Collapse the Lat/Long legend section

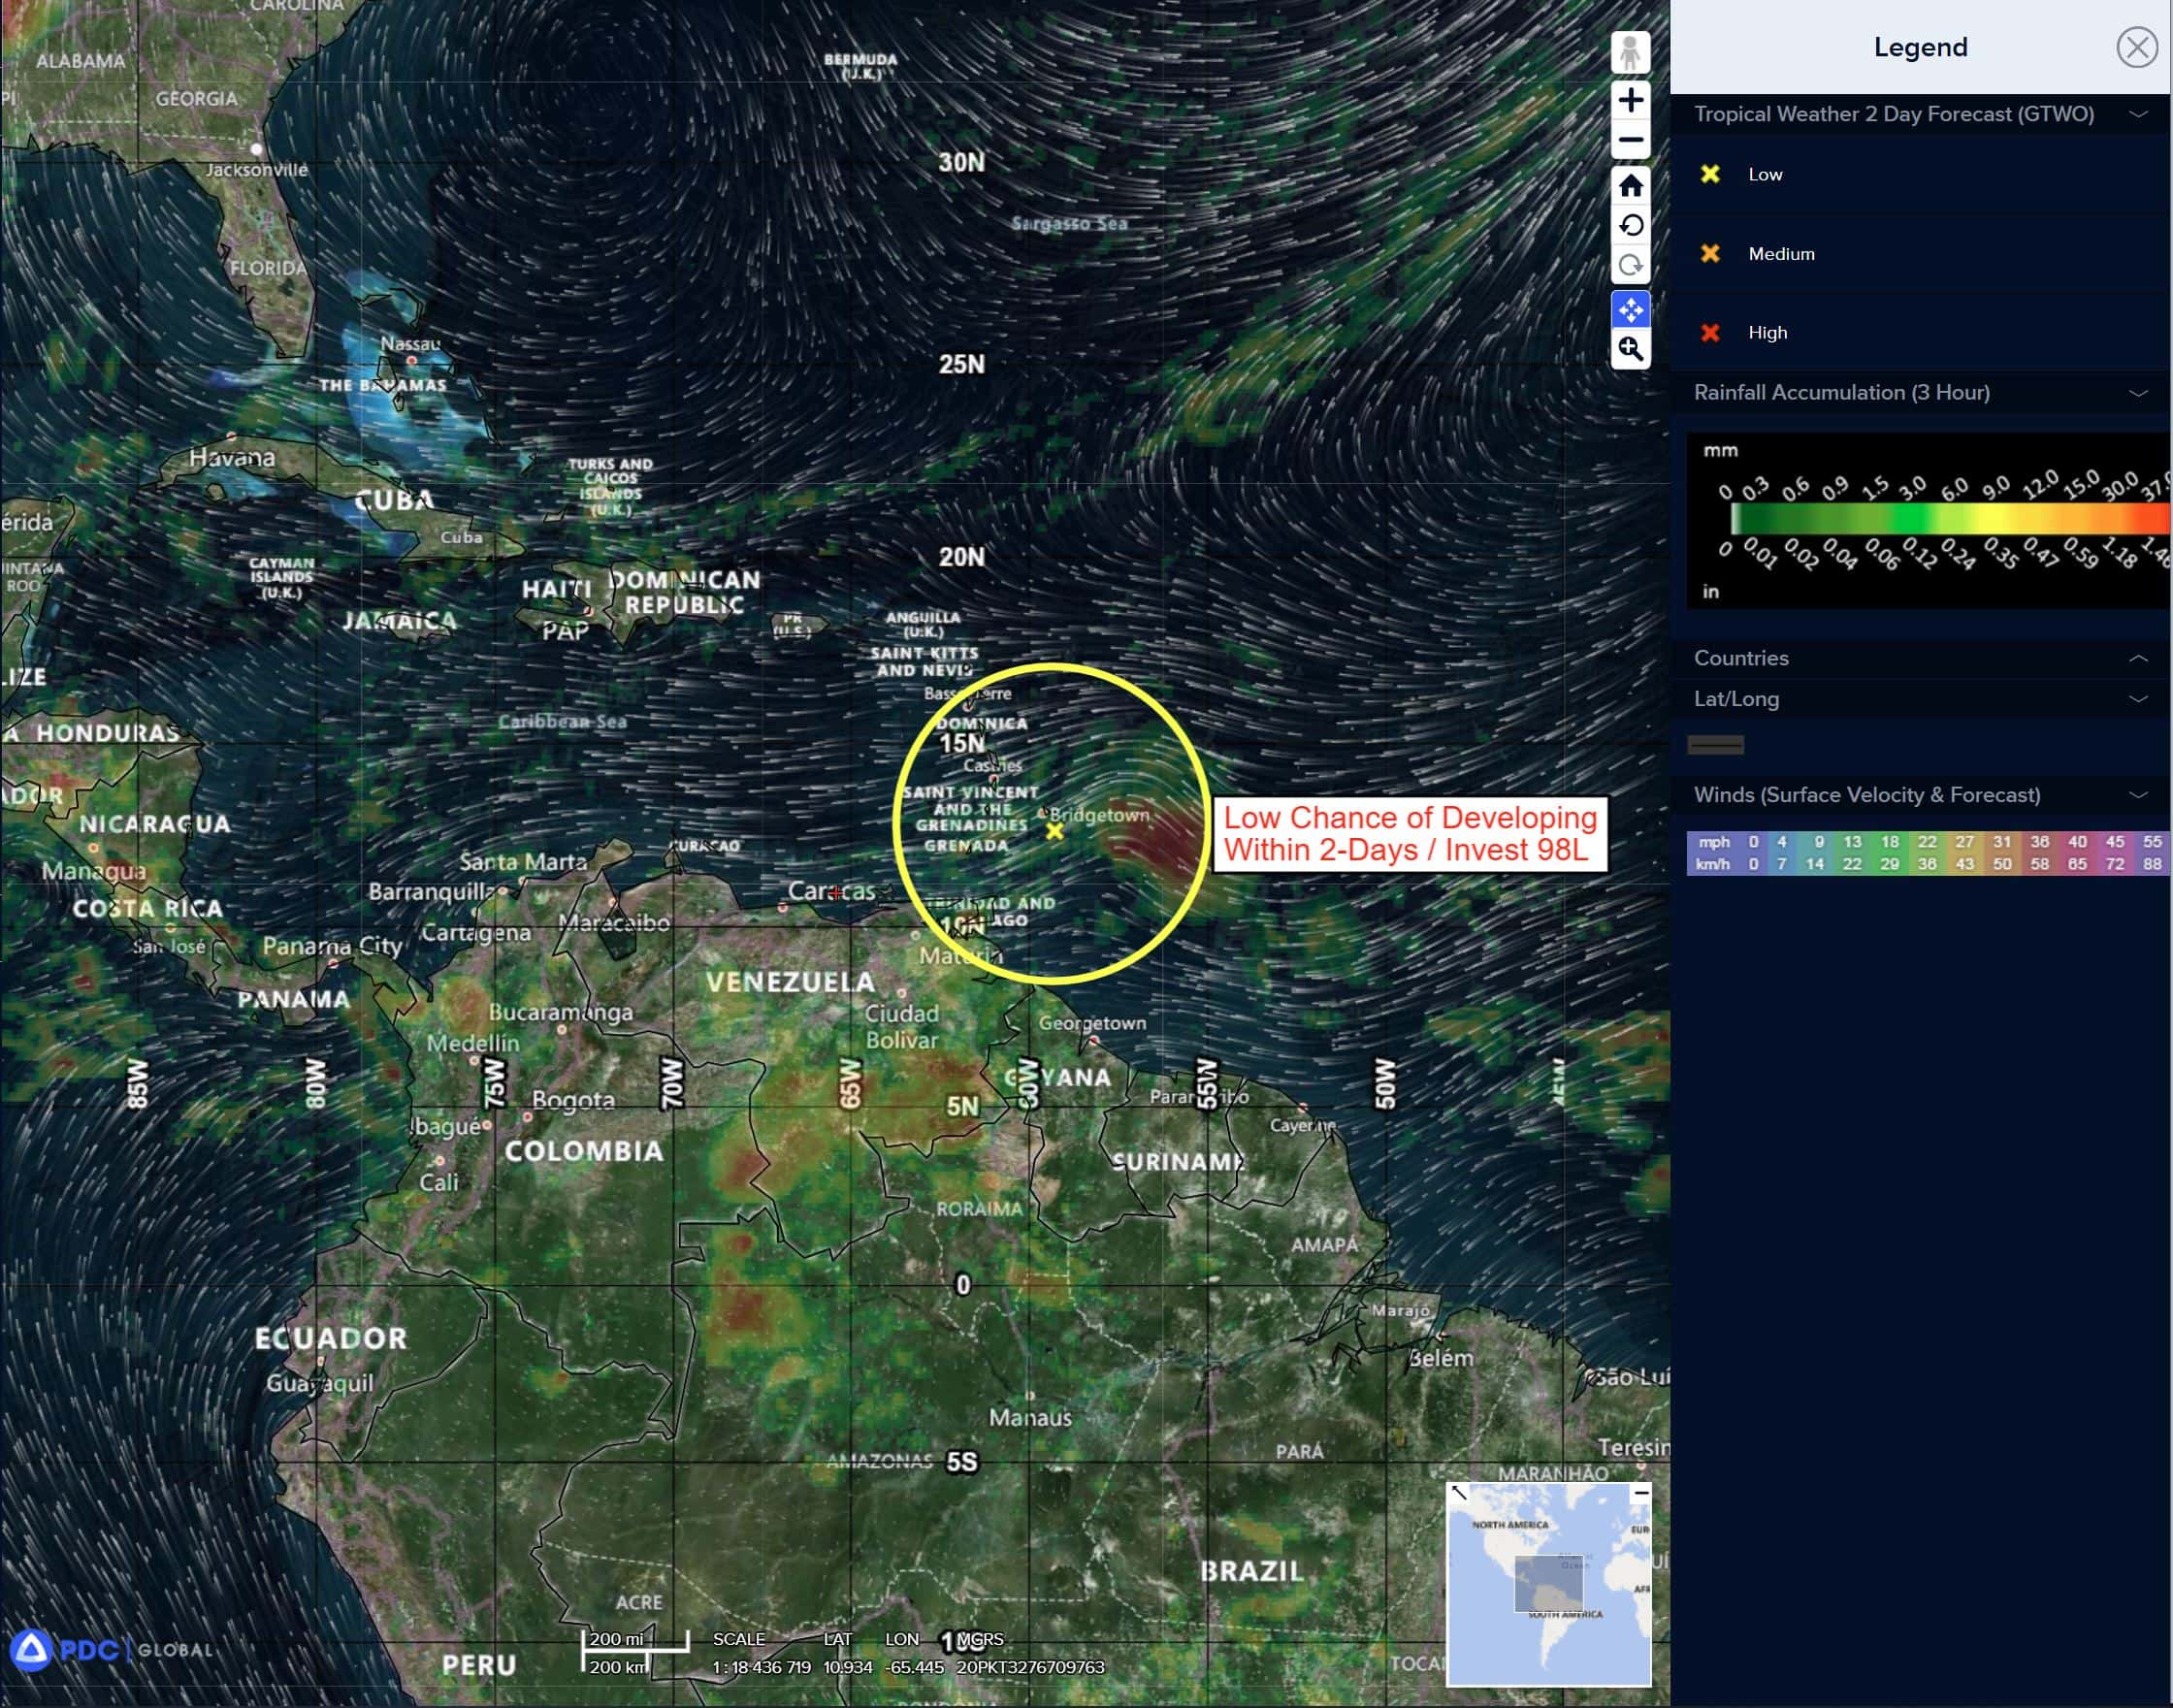coord(2138,699)
